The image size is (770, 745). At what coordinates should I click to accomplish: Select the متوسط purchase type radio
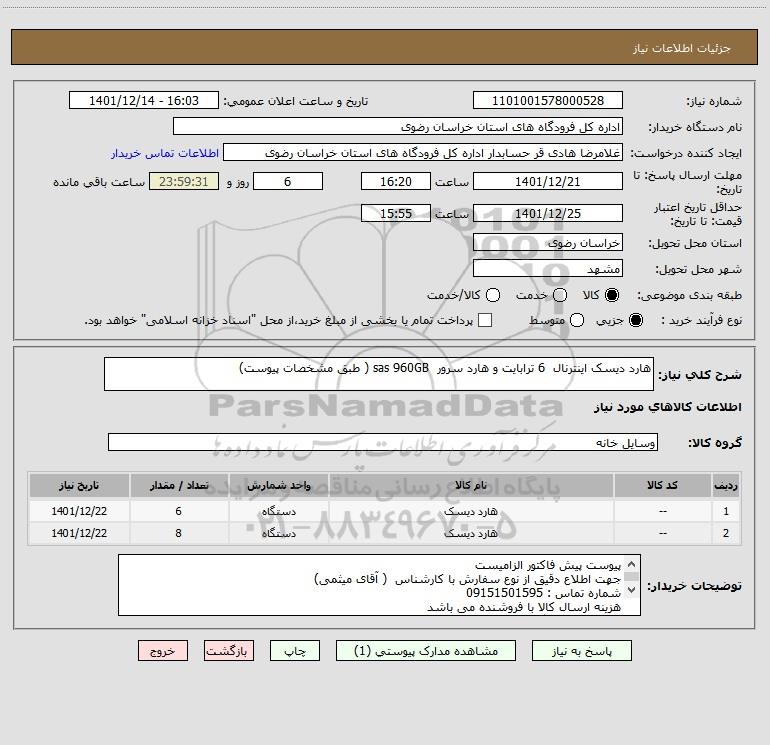point(577,320)
